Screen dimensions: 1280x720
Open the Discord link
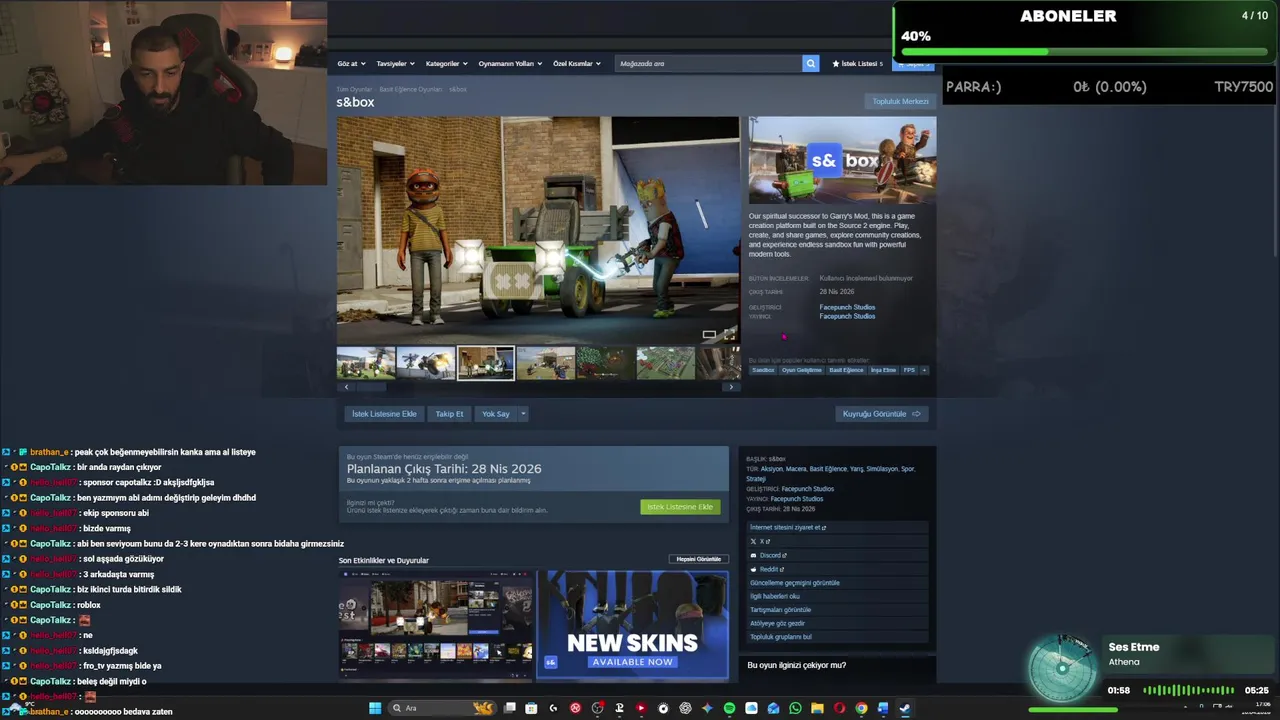coord(769,555)
